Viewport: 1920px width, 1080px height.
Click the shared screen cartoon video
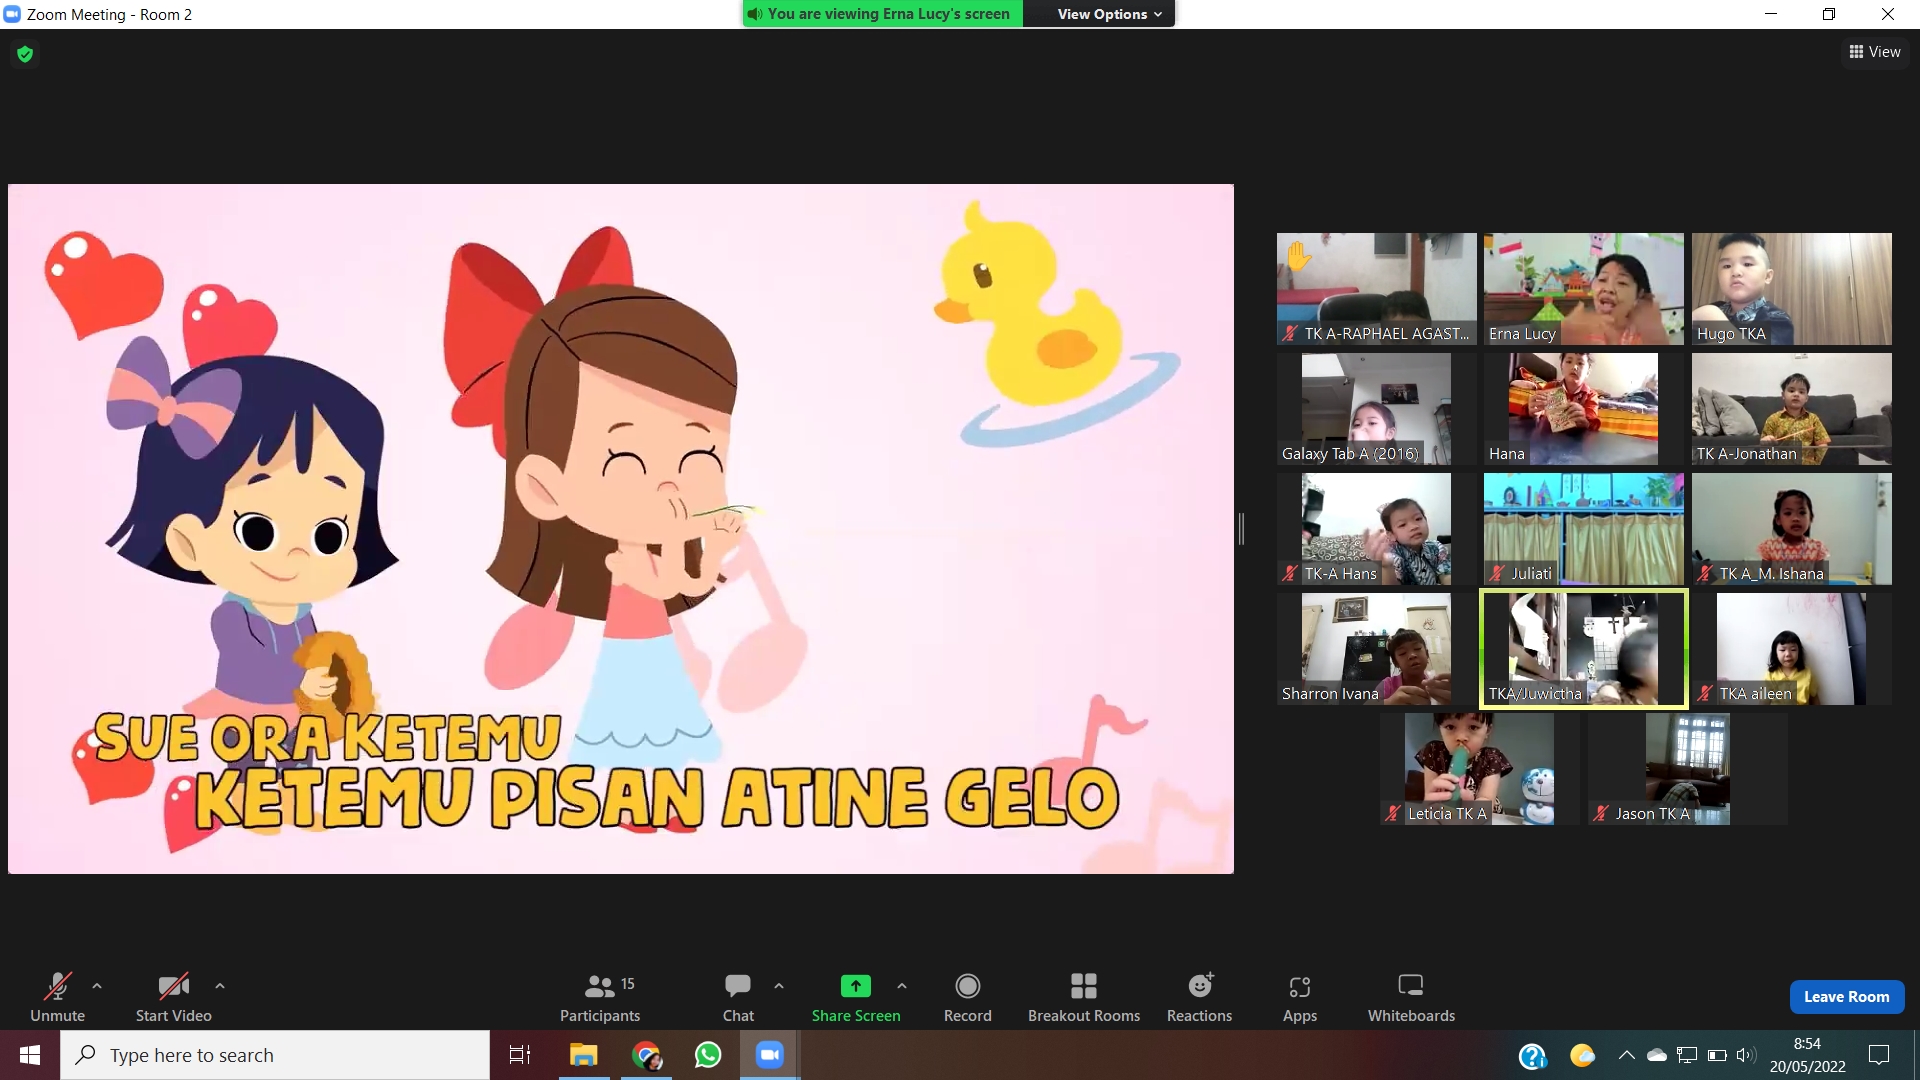[x=621, y=529]
